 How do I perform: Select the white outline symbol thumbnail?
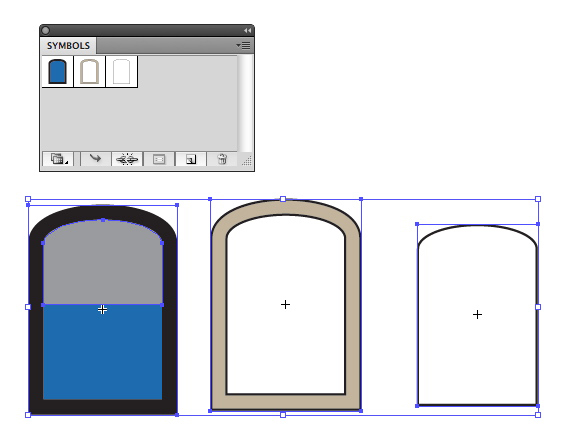click(121, 72)
